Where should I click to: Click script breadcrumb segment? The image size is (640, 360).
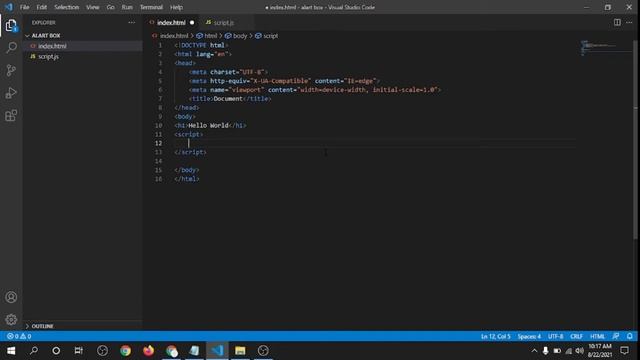tap(270, 36)
